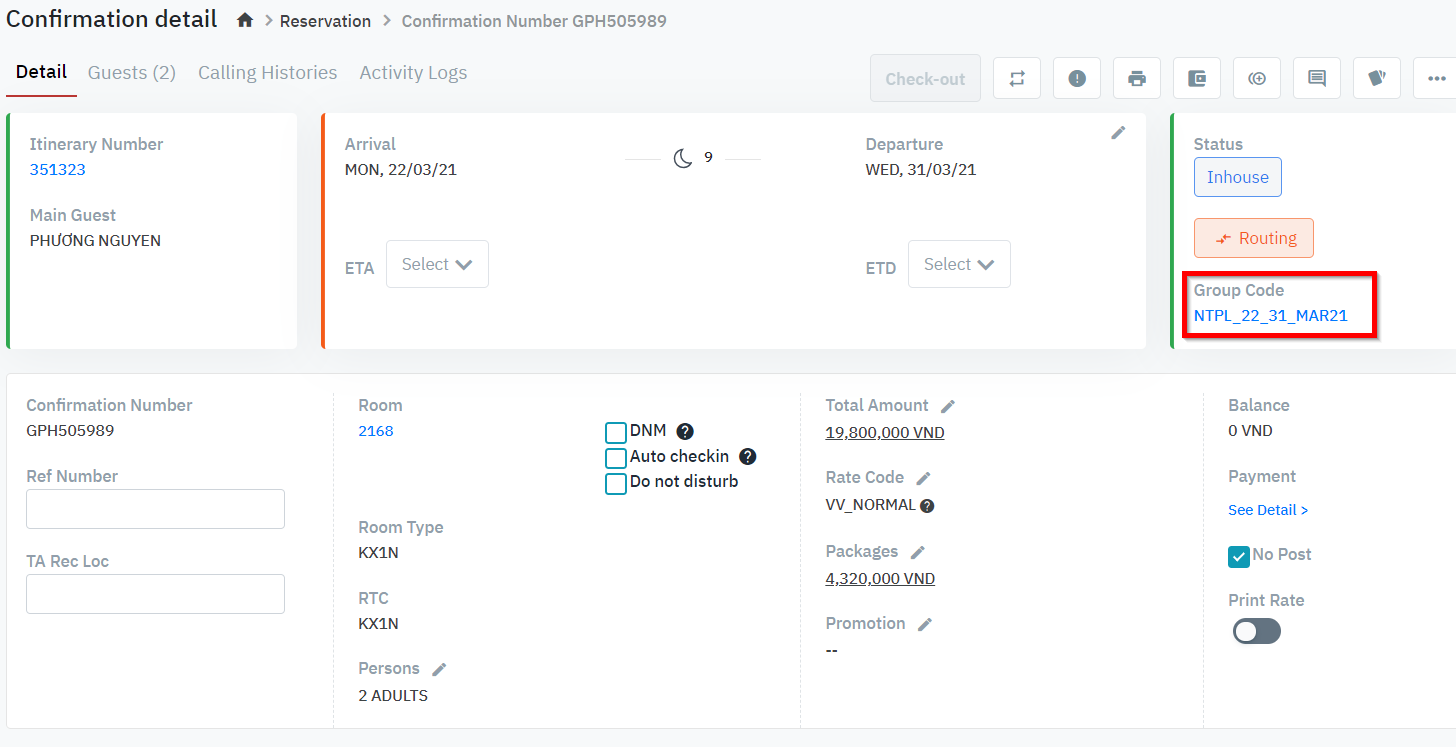Switch to the Guests (2) tab

(x=132, y=73)
